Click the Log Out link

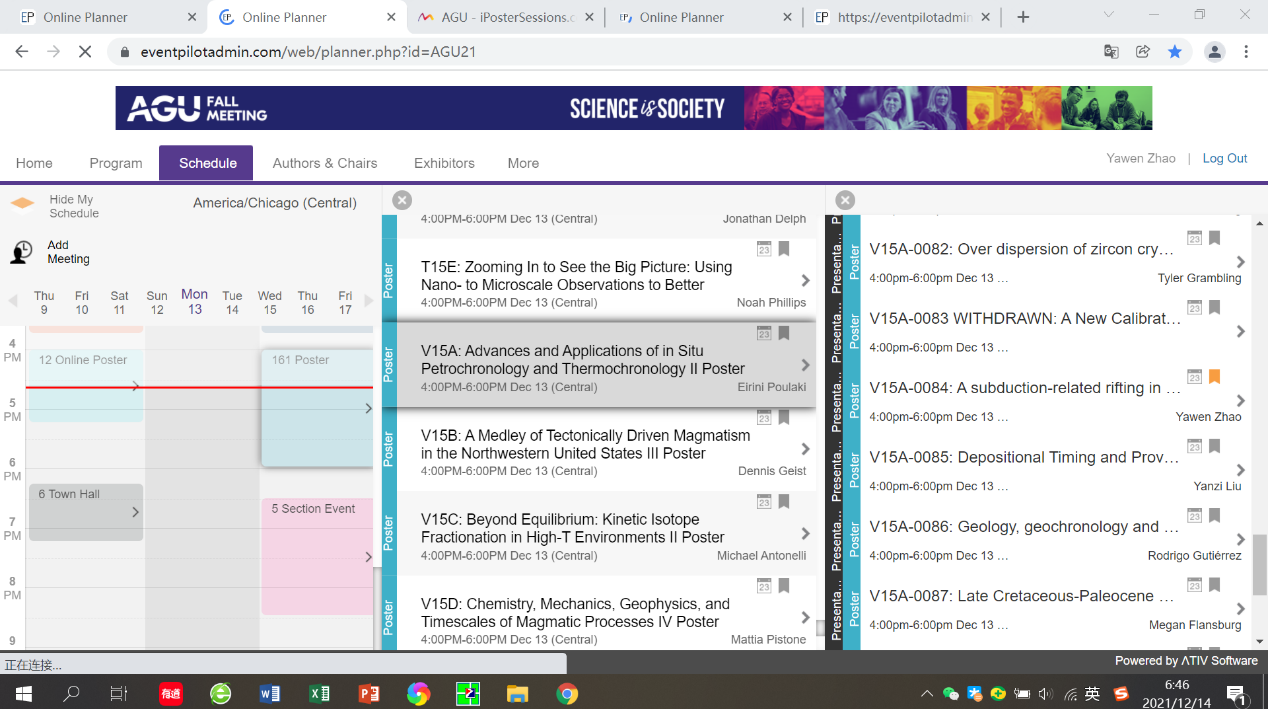(x=1224, y=158)
